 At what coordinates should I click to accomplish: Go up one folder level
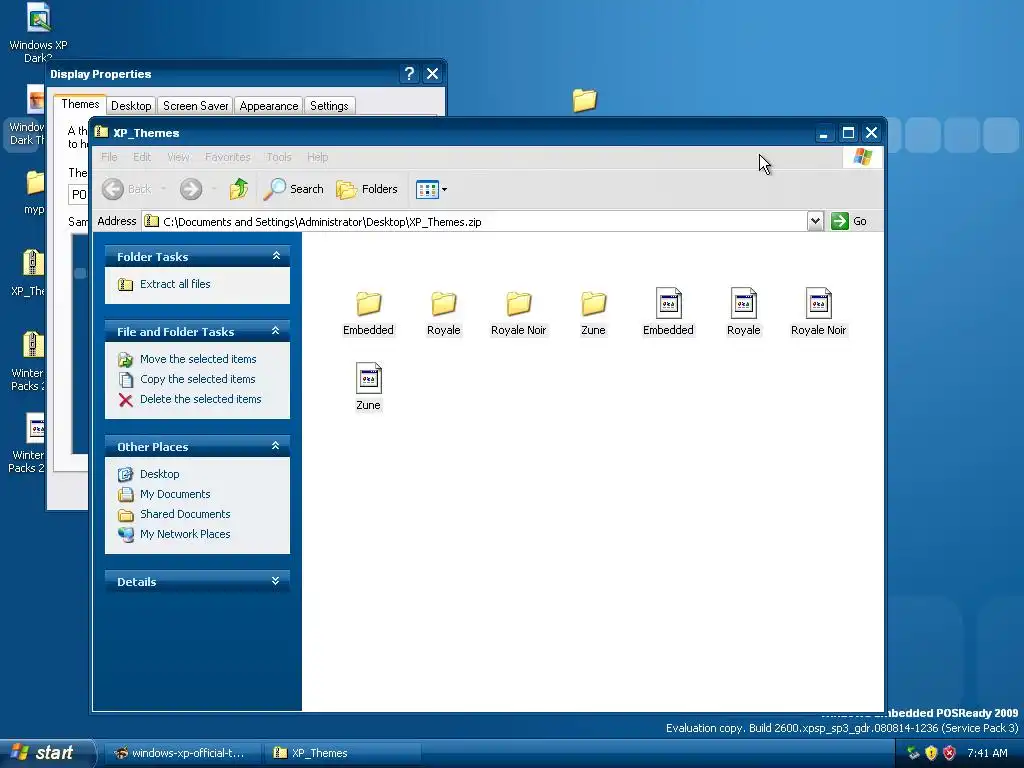pos(239,189)
